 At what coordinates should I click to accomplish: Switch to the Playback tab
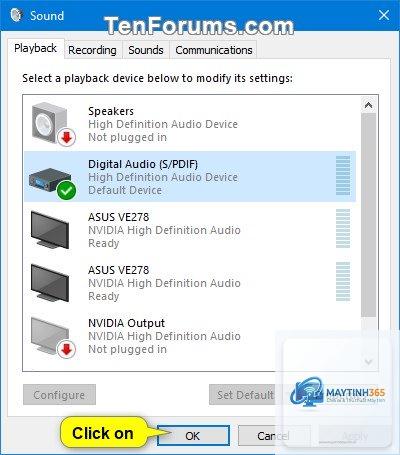pos(35,48)
